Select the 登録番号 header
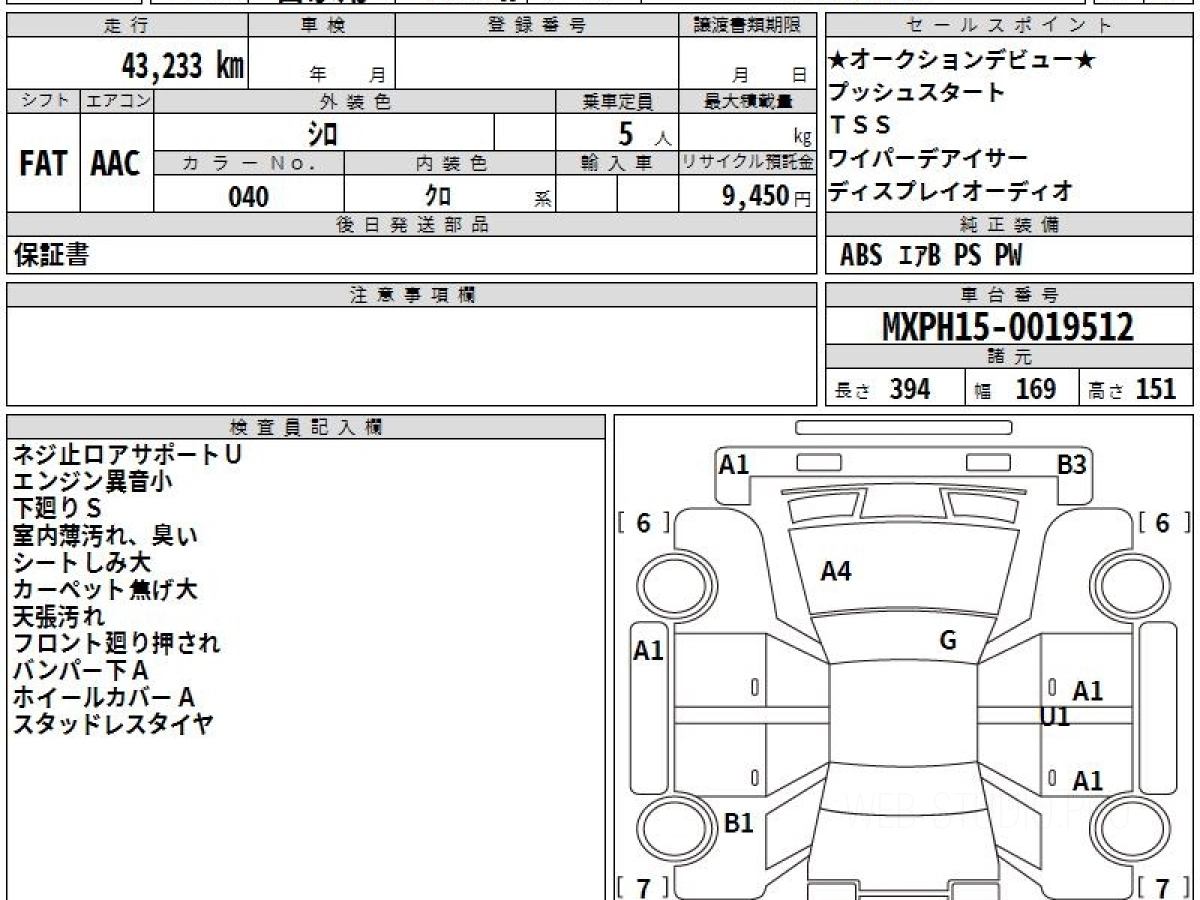This screenshot has width=1200, height=900. (x=536, y=26)
